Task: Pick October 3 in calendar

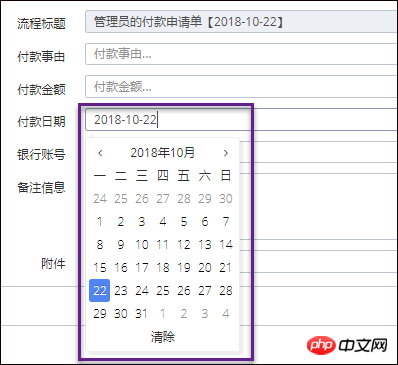Action: point(142,222)
